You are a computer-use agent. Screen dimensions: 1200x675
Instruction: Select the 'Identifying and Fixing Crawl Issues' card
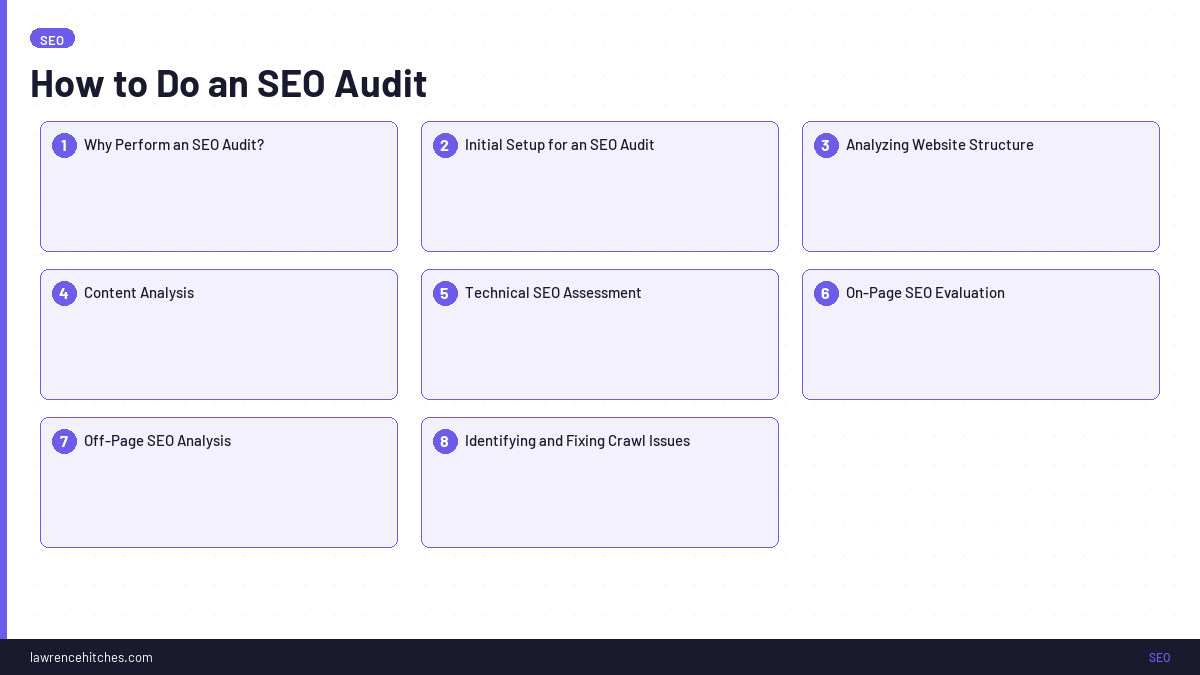[x=600, y=482]
